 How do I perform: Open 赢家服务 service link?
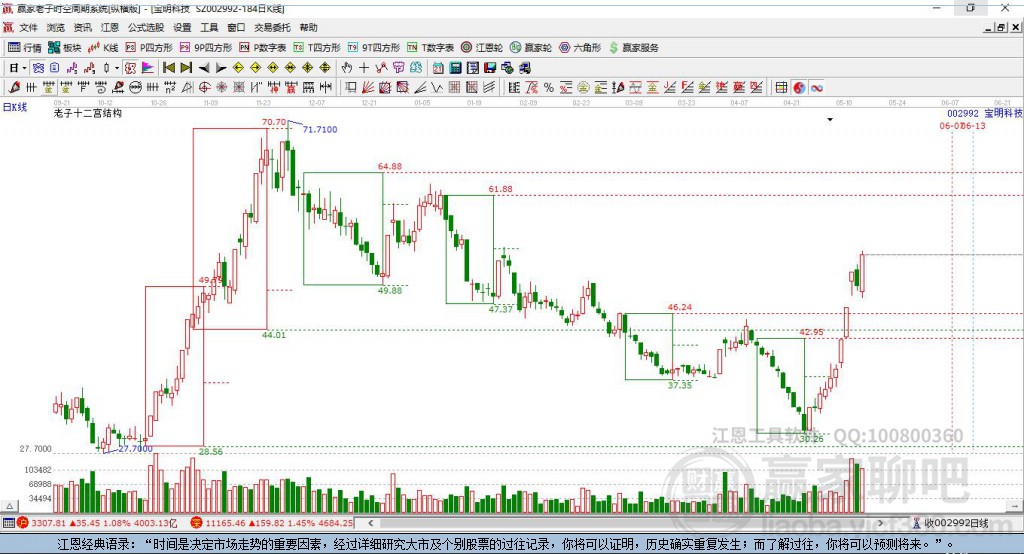coord(634,48)
